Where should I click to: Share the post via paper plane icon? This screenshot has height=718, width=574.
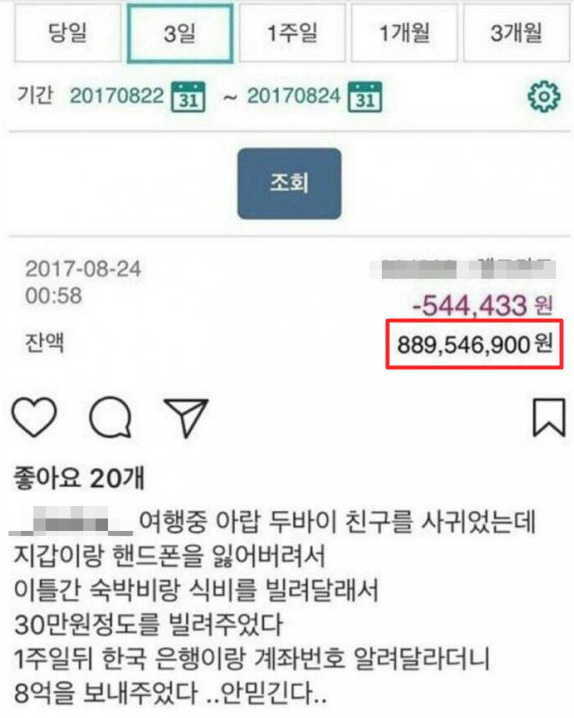click(186, 417)
